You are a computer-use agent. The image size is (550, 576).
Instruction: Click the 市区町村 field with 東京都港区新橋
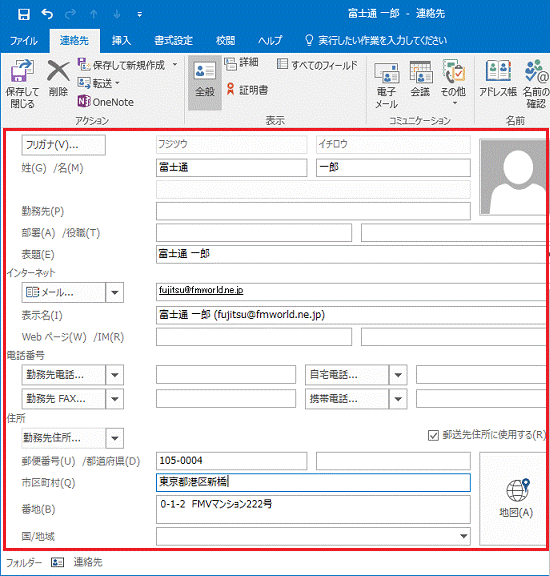(x=313, y=482)
